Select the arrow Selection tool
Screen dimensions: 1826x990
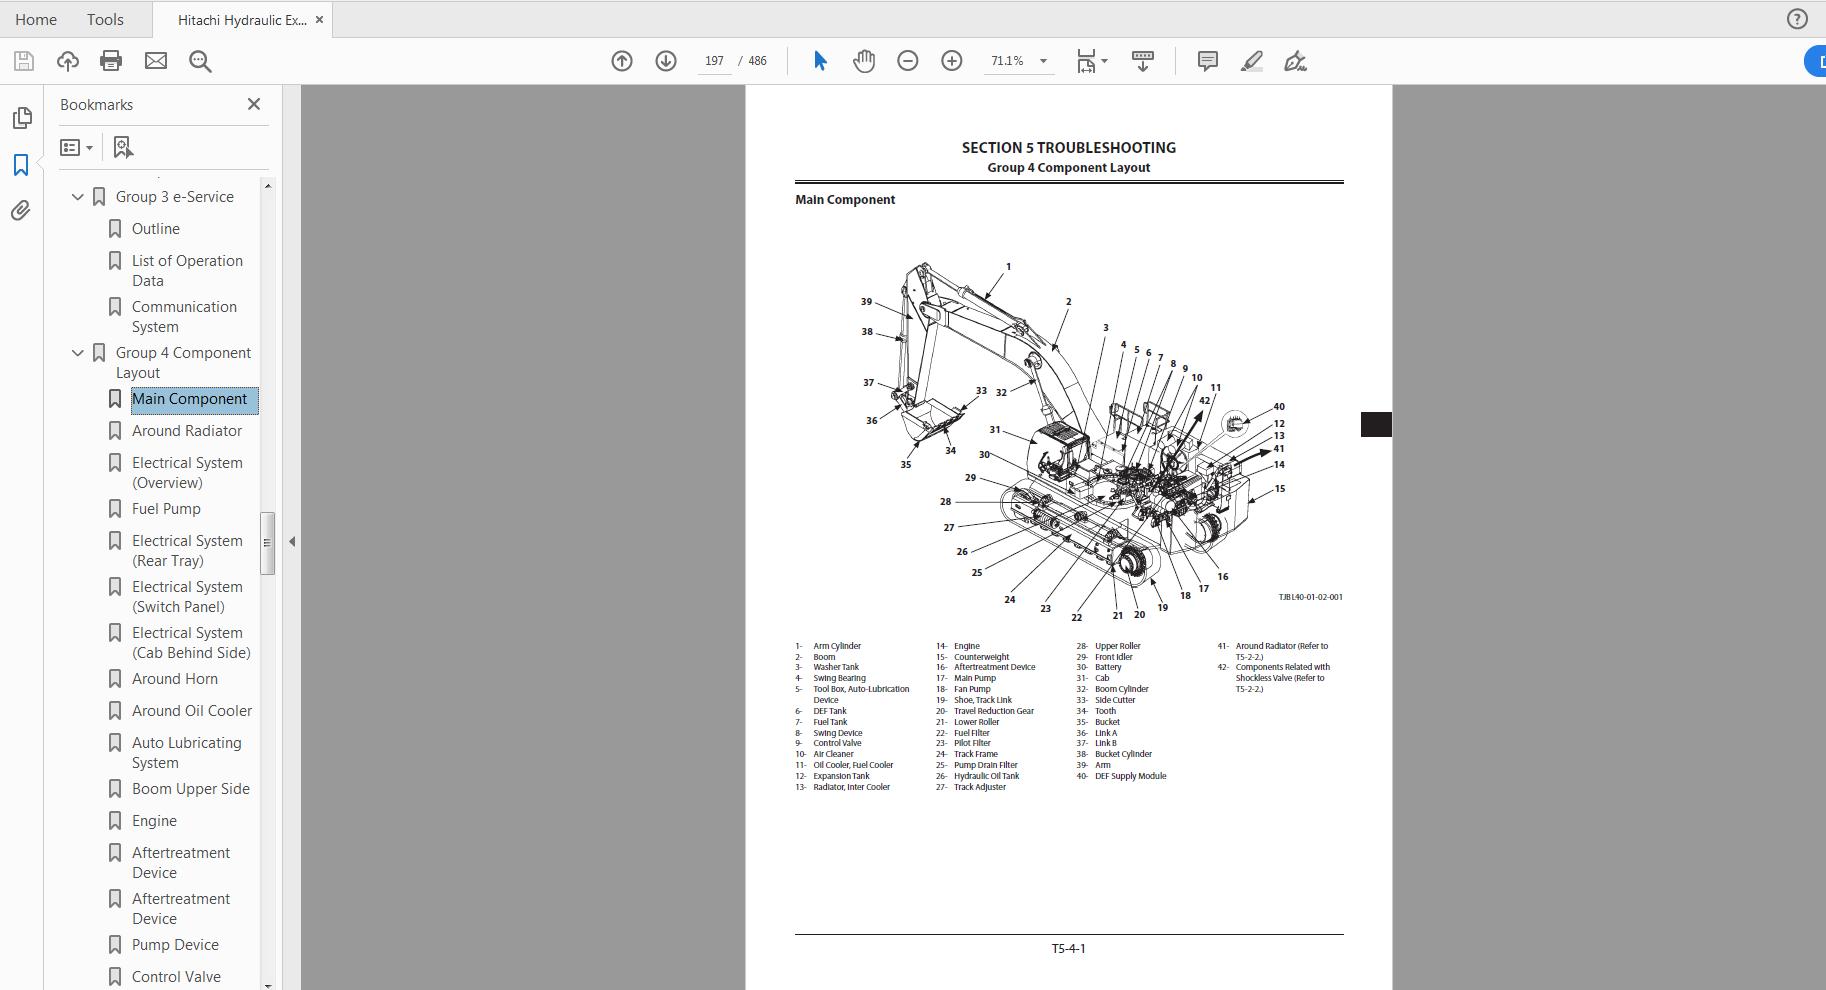coord(820,61)
